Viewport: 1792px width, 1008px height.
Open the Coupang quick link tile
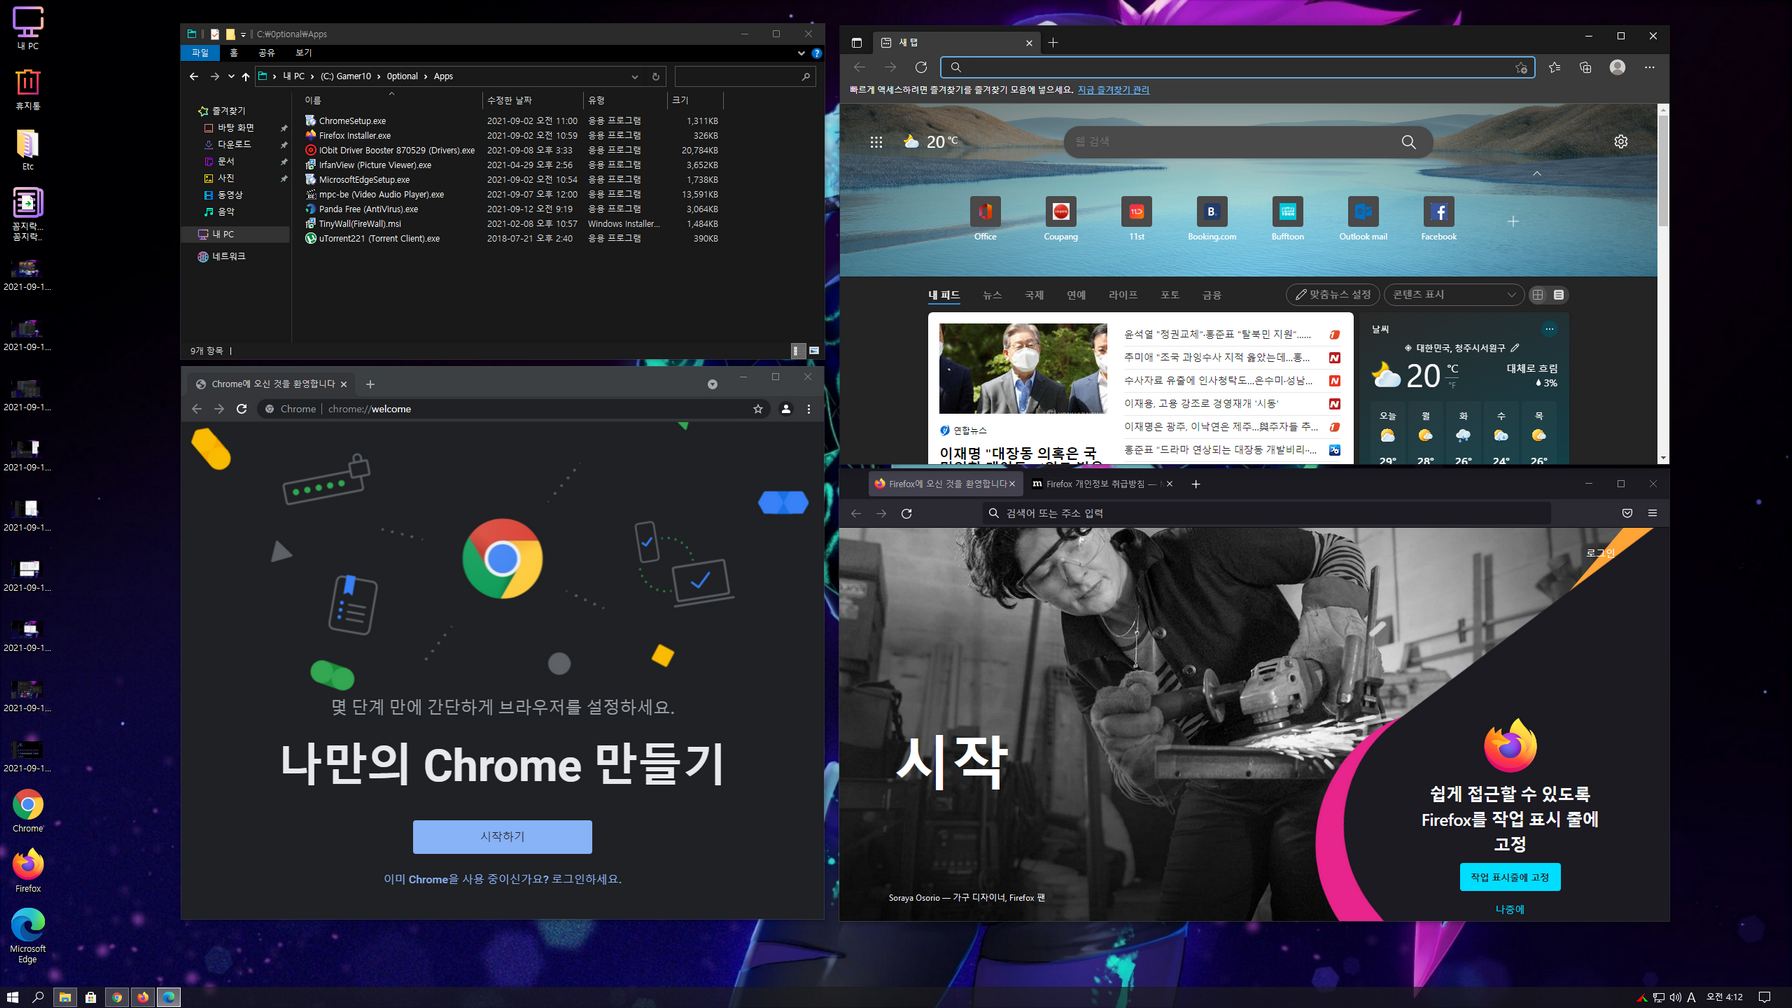click(x=1061, y=219)
